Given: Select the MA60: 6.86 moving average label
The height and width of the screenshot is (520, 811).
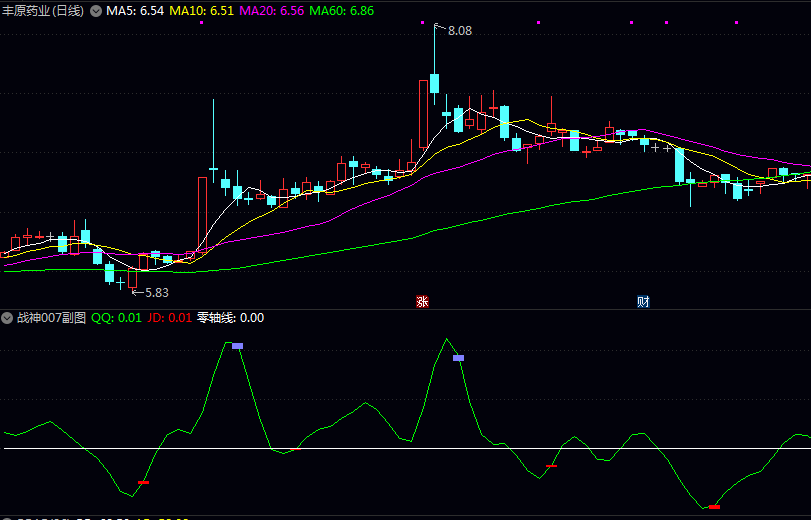Looking at the screenshot, I should pos(342,11).
